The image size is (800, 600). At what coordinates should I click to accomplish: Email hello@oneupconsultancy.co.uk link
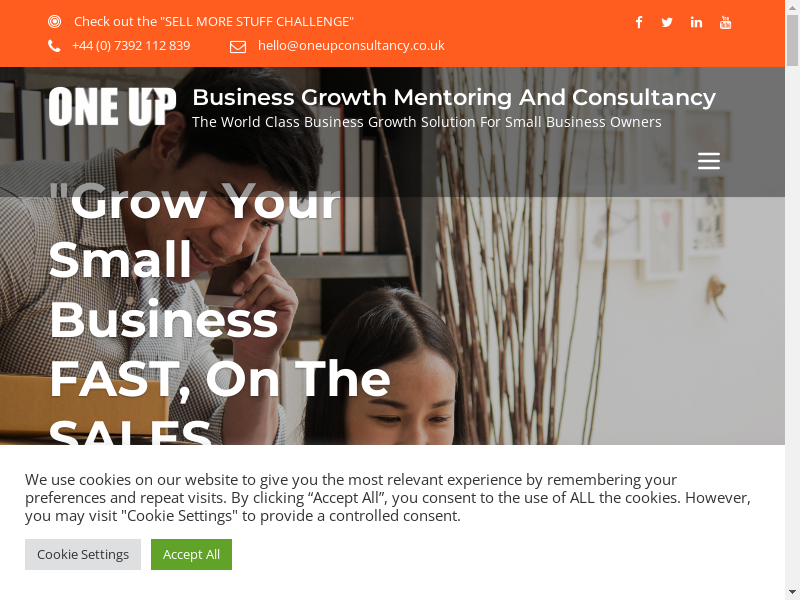click(x=351, y=46)
